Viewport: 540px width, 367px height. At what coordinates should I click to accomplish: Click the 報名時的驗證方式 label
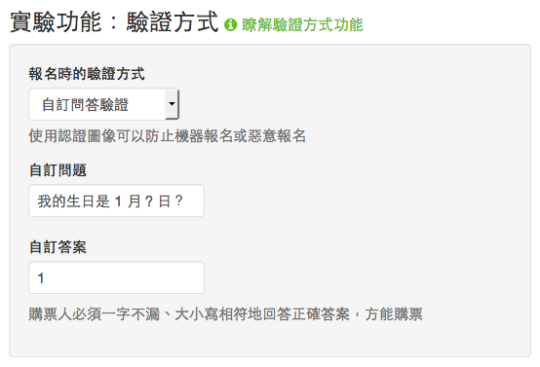coord(87,74)
